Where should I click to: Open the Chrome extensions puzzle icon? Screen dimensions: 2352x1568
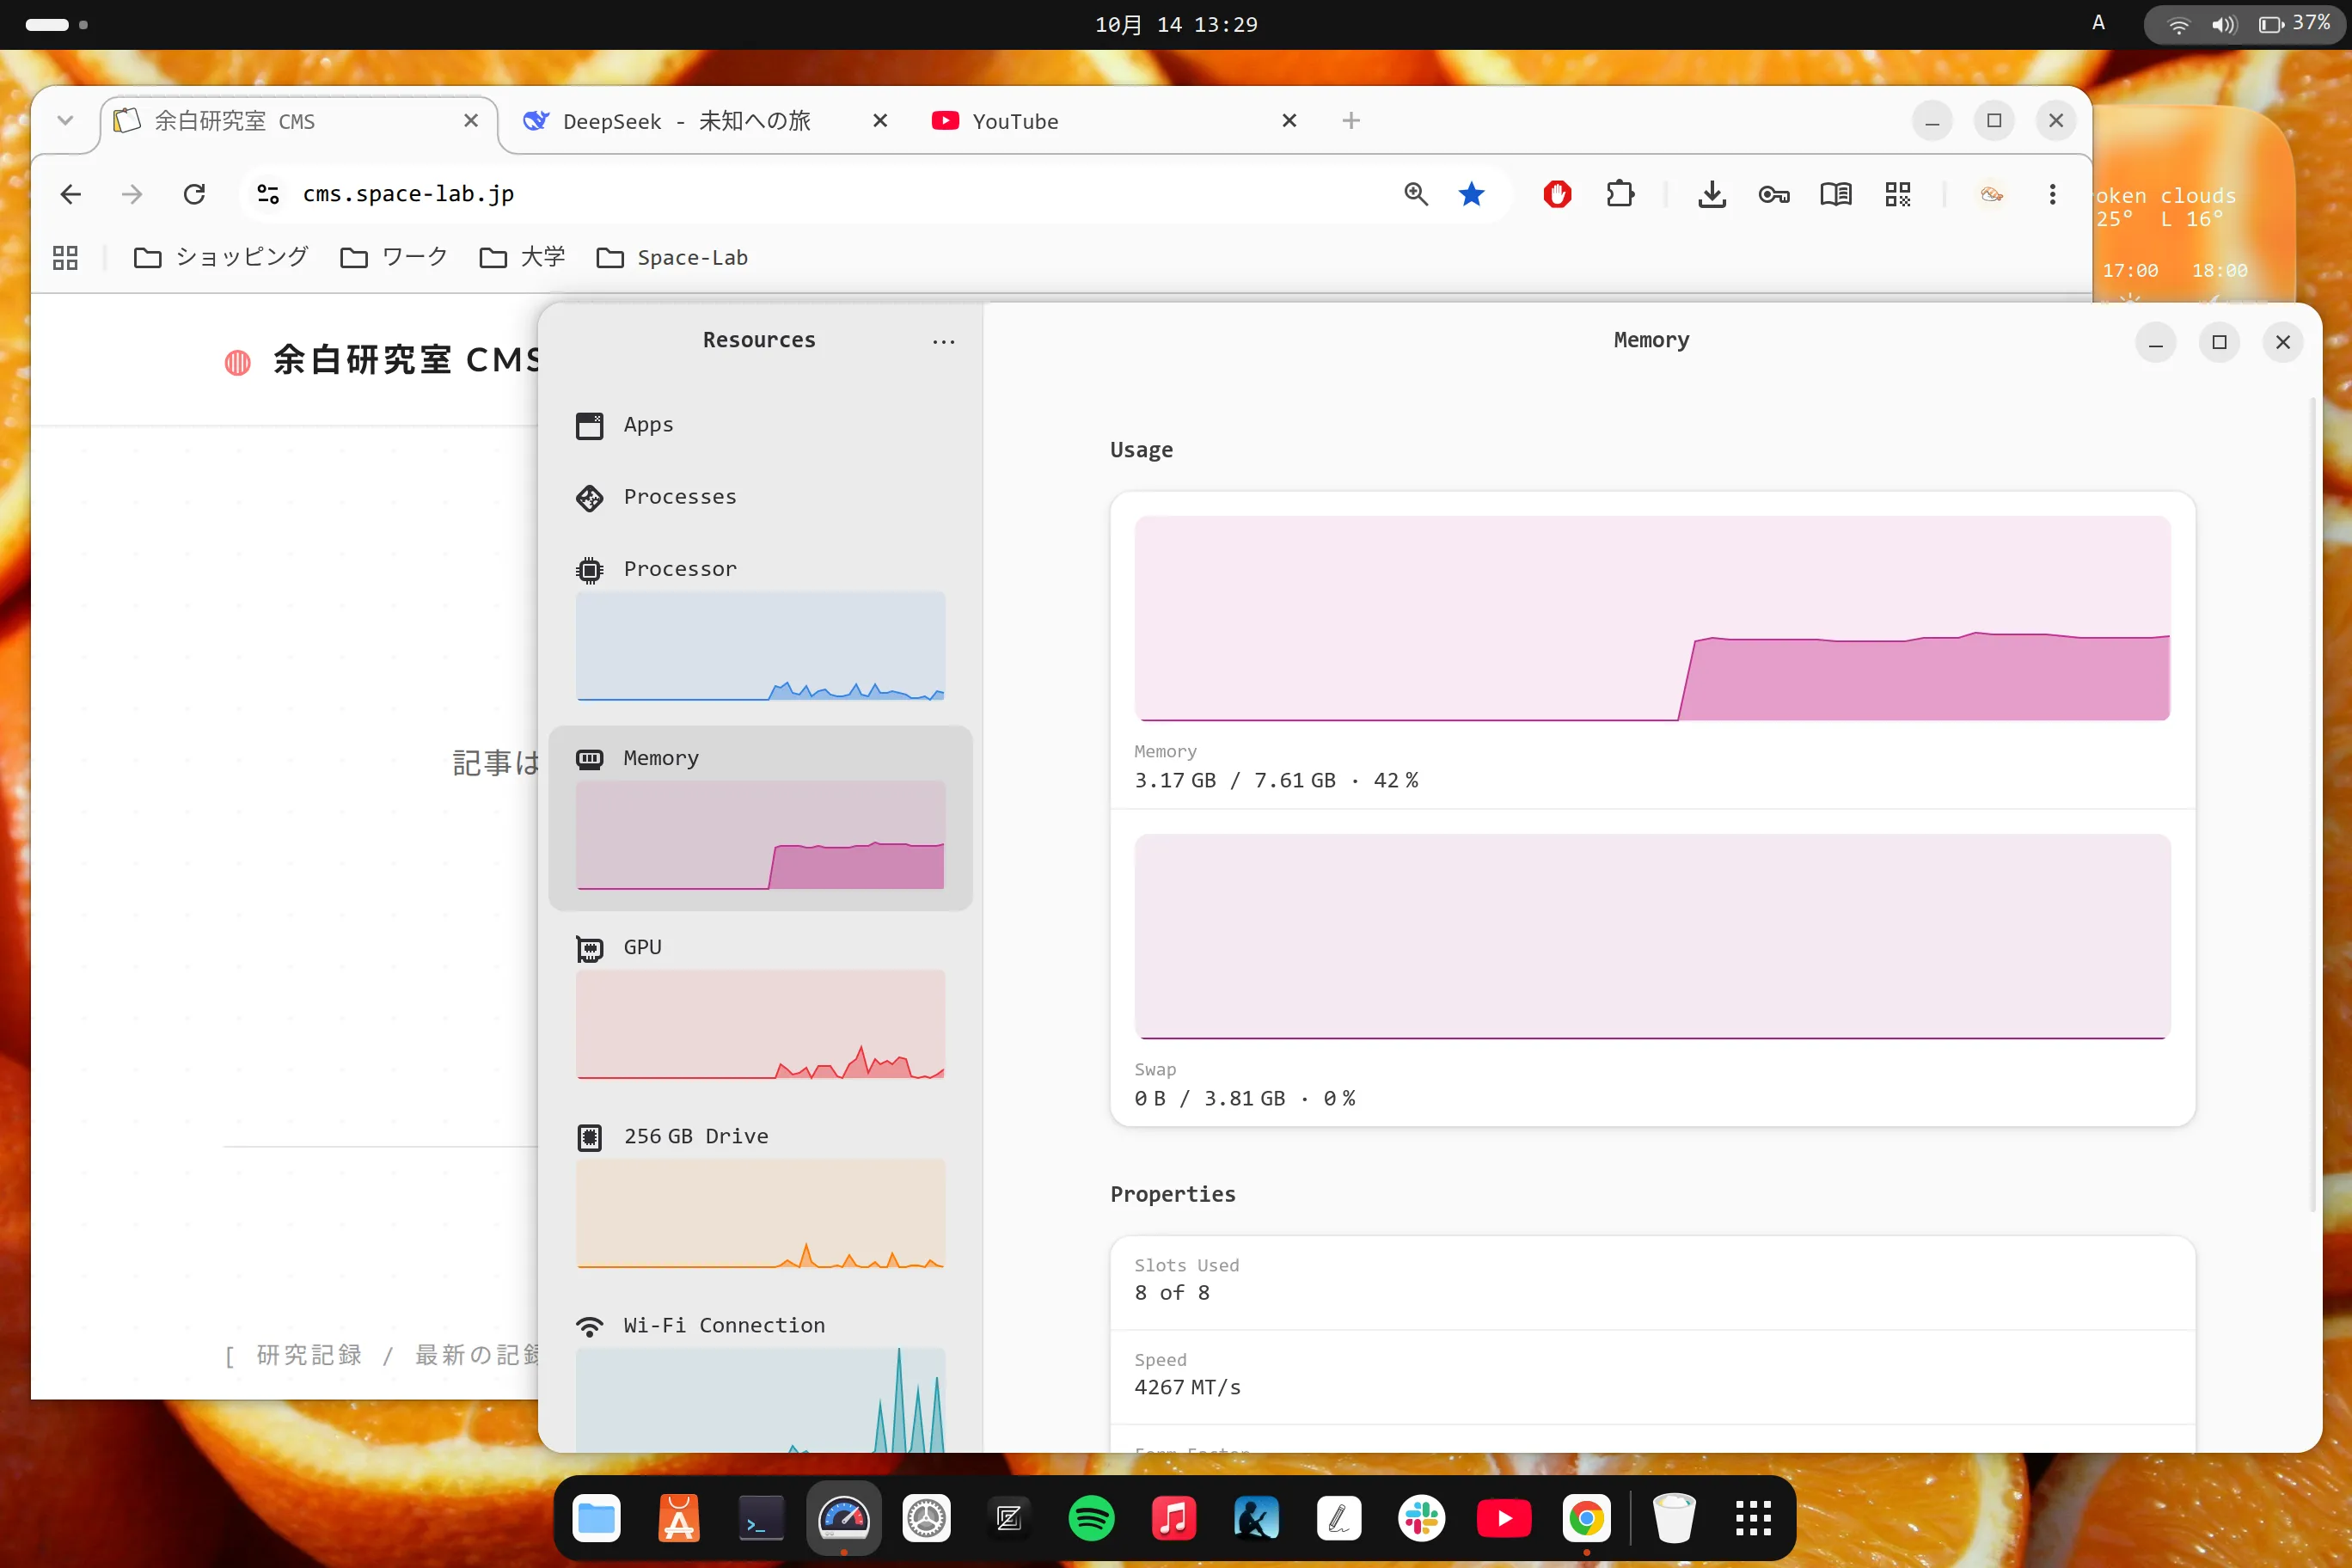pyautogui.click(x=1620, y=194)
